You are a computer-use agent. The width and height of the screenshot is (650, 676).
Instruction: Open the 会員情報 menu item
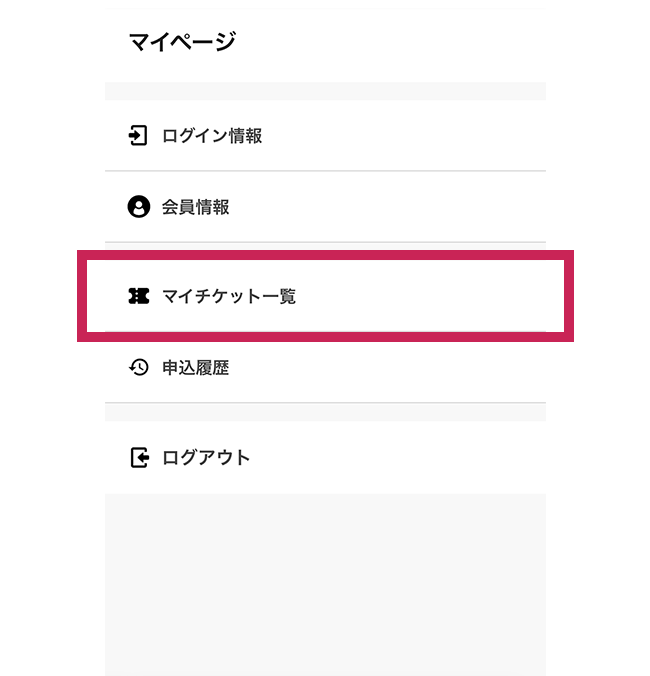tap(196, 207)
